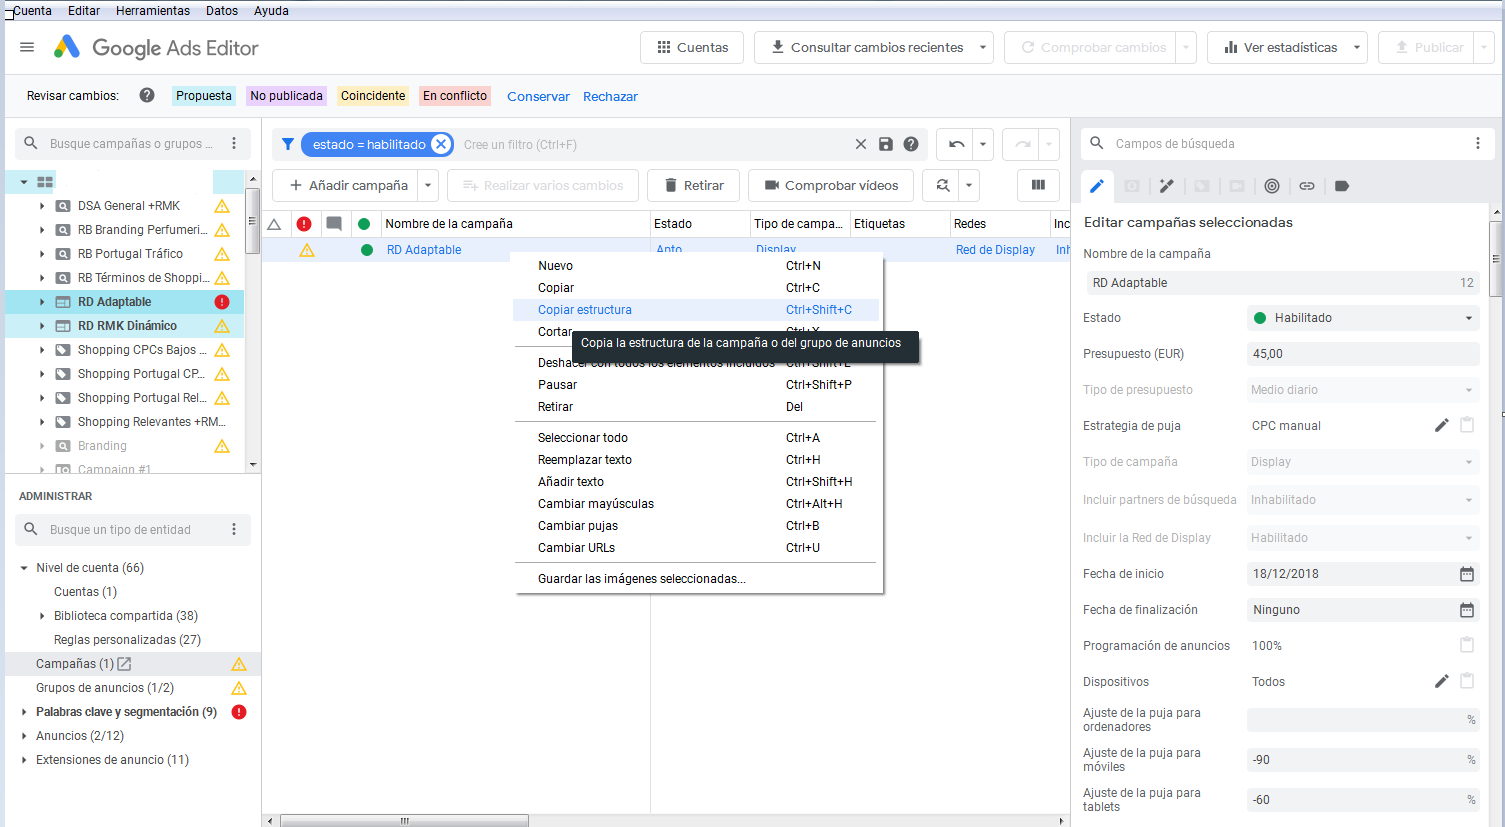The width and height of the screenshot is (1505, 827).
Task: Click the Rechazar link
Action: 610,97
